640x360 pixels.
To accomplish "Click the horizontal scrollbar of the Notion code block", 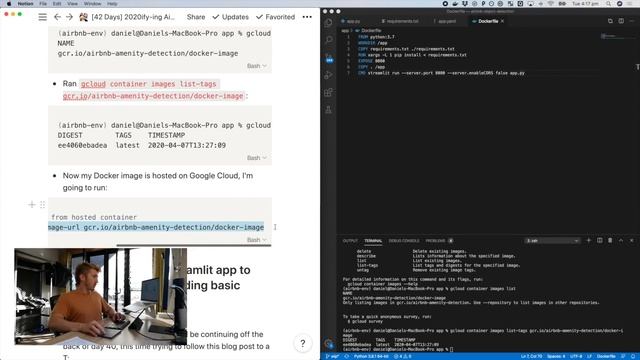I will [193, 245].
